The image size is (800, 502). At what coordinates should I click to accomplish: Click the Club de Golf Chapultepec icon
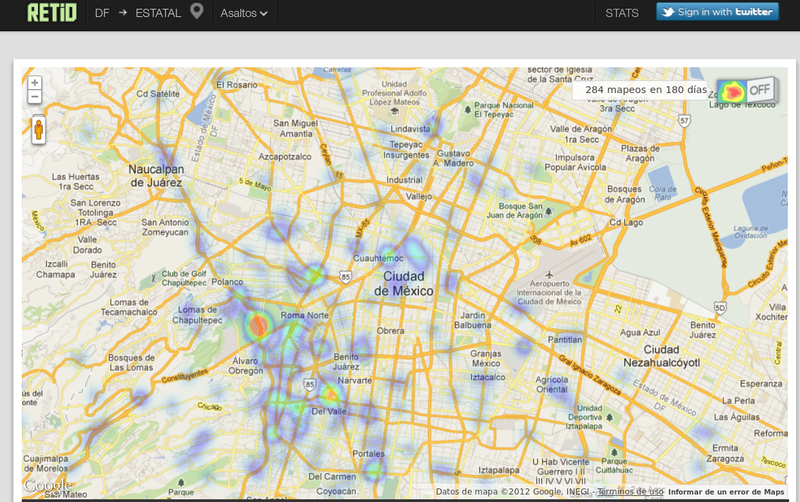(154, 279)
